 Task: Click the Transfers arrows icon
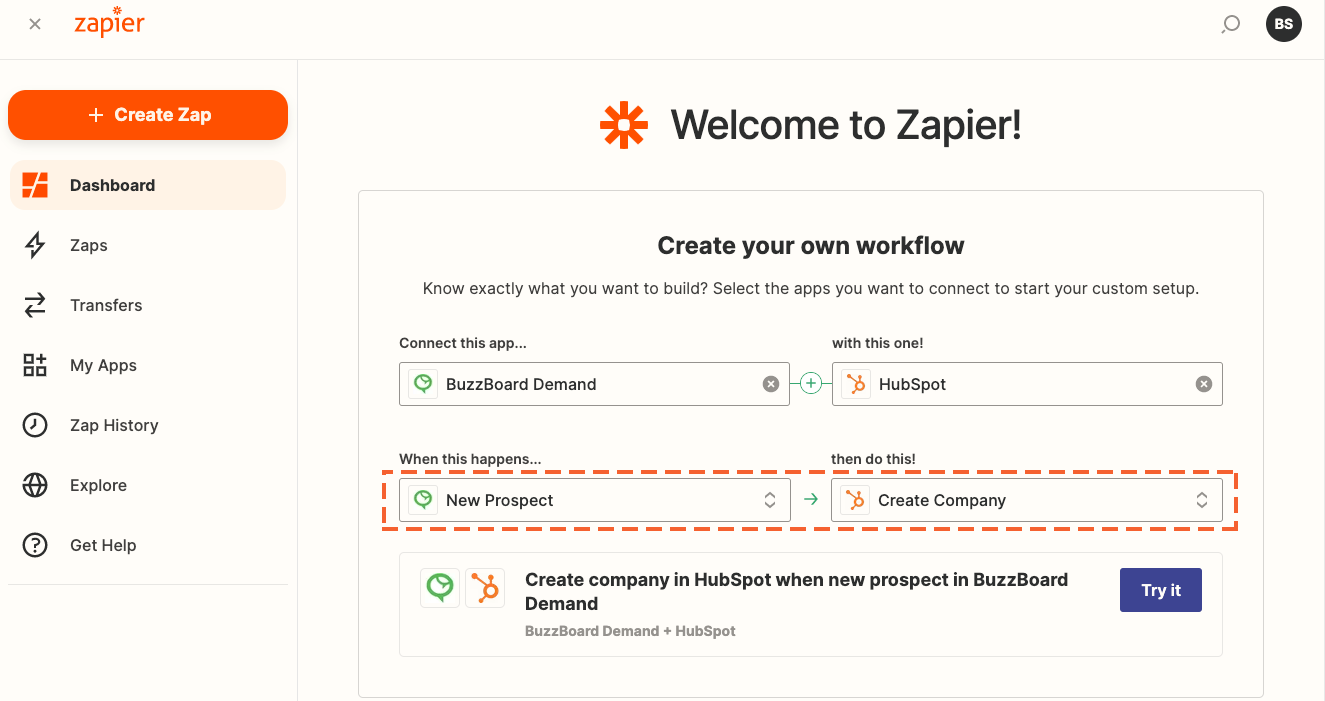35,305
